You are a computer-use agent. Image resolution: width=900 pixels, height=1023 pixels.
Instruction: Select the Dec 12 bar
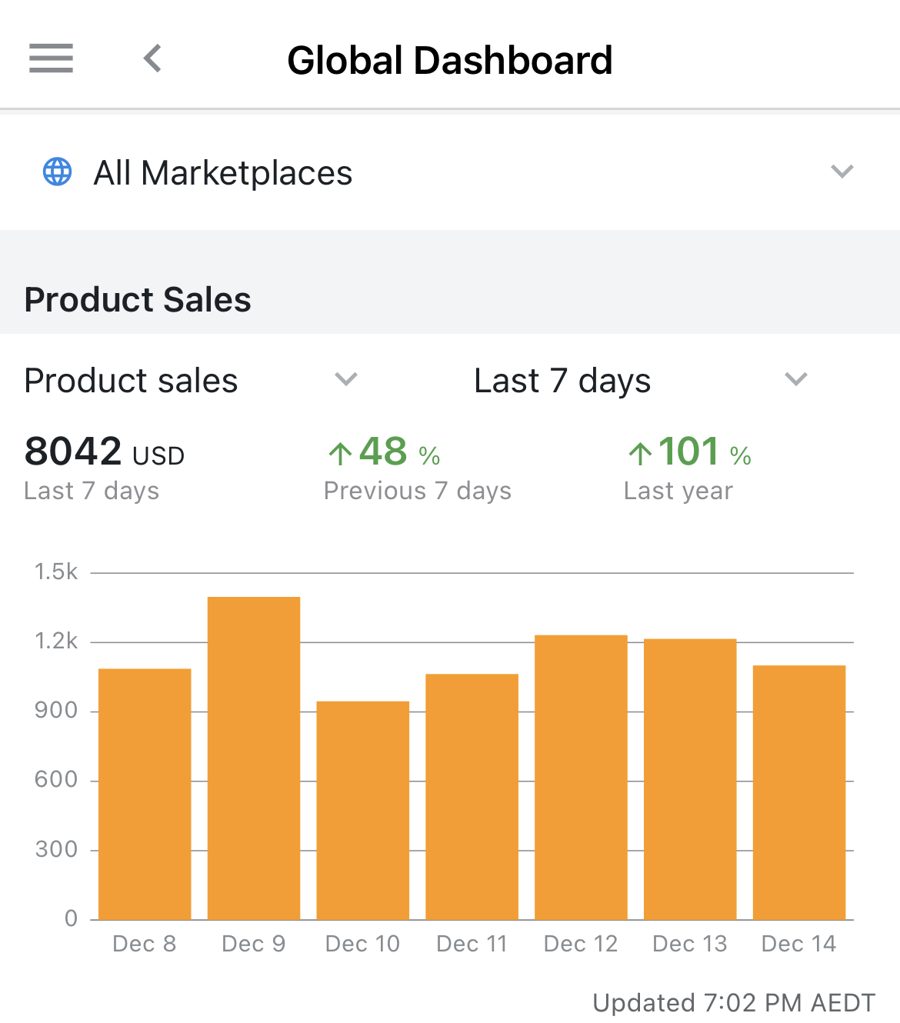(x=581, y=777)
